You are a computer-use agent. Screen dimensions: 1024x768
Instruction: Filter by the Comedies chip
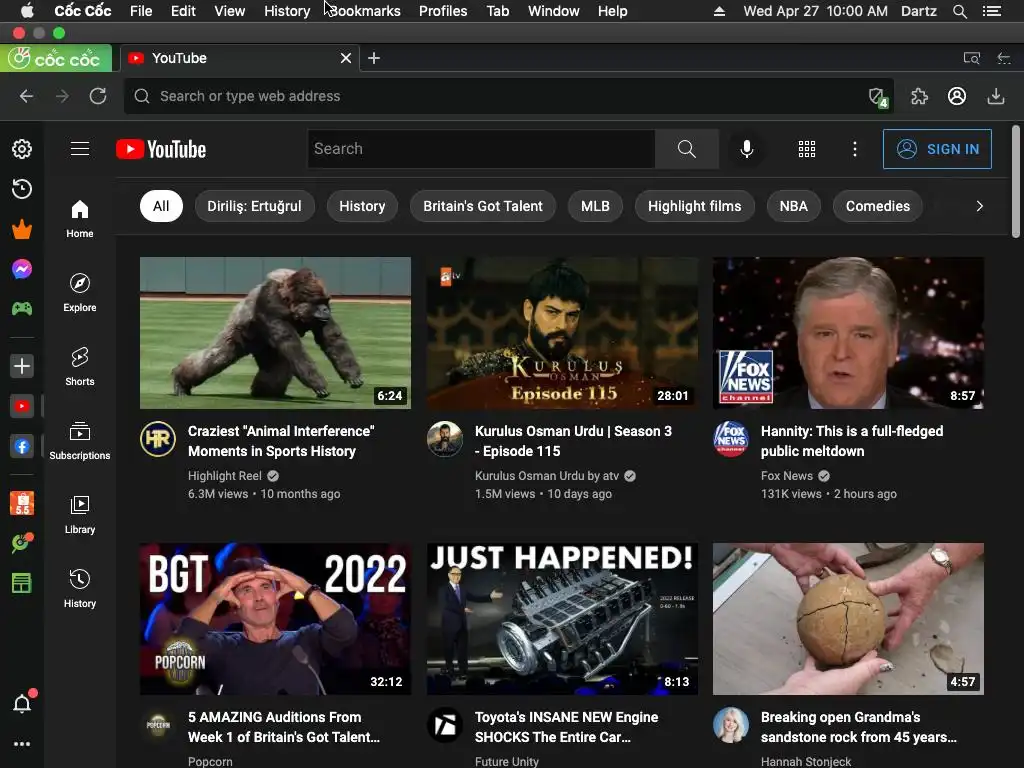coord(877,206)
